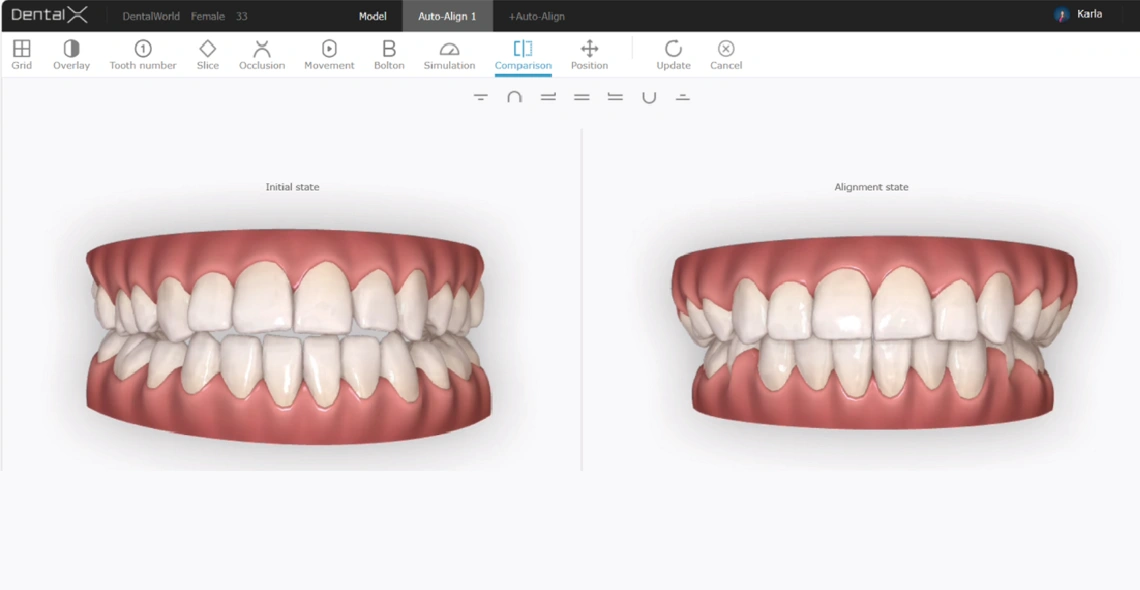Select the Occlusion tool
This screenshot has width=1140, height=590.
[262, 55]
